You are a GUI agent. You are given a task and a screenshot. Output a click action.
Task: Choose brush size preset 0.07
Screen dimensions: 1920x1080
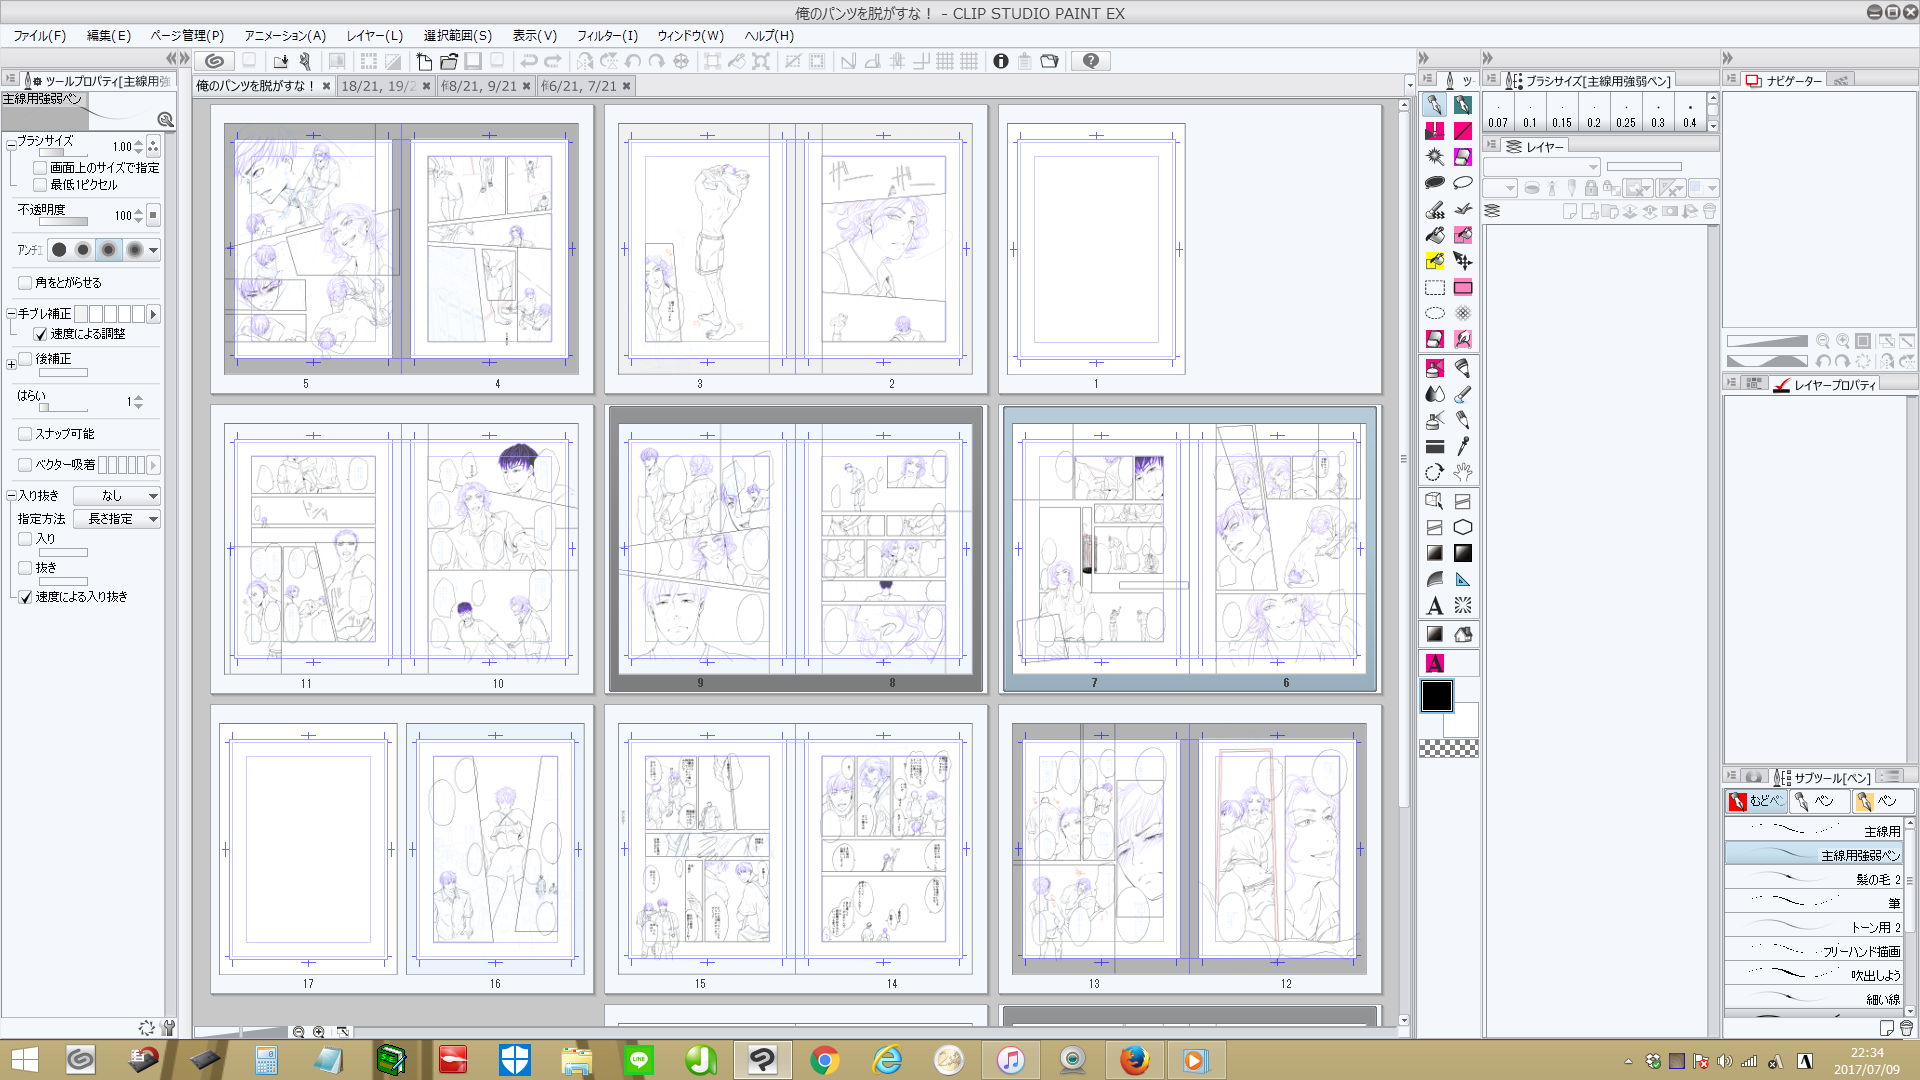click(1498, 113)
